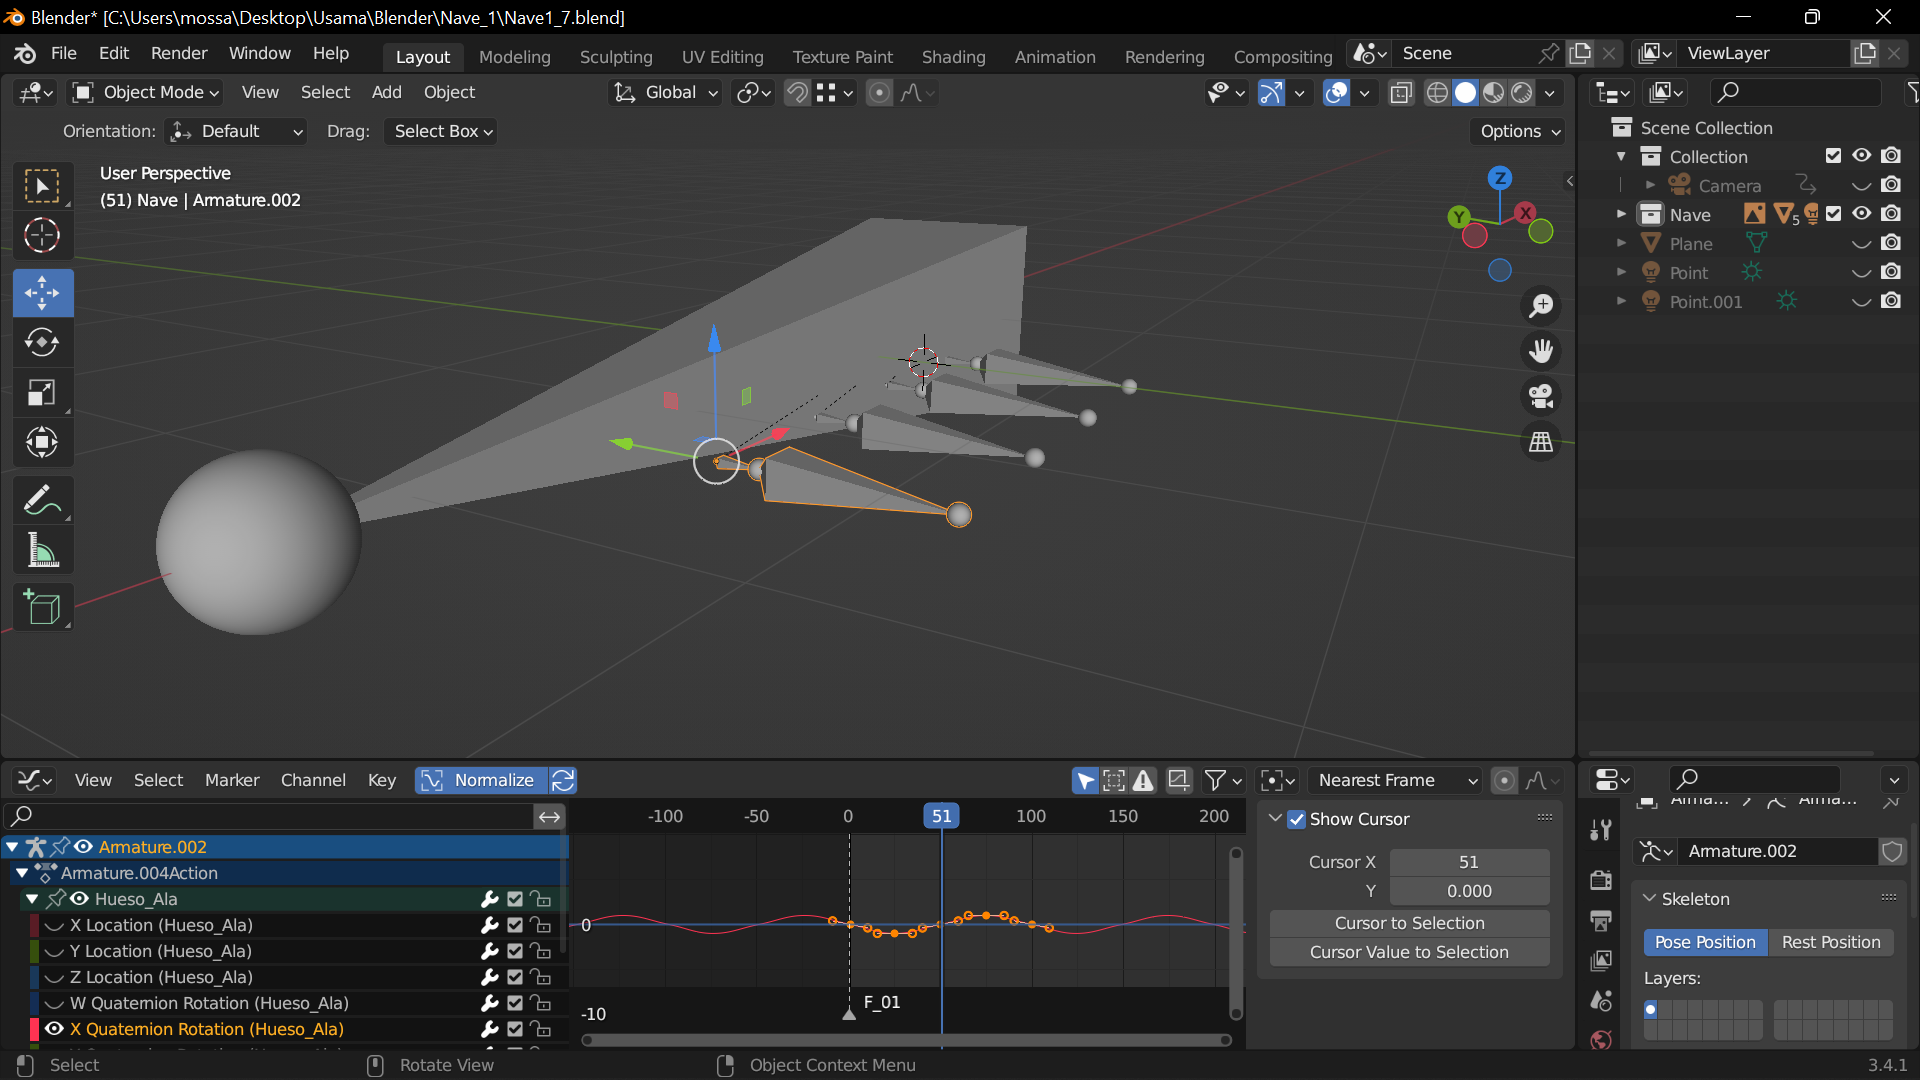Select the Measure tool
Image resolution: width=1920 pixels, height=1080 pixels.
point(42,550)
